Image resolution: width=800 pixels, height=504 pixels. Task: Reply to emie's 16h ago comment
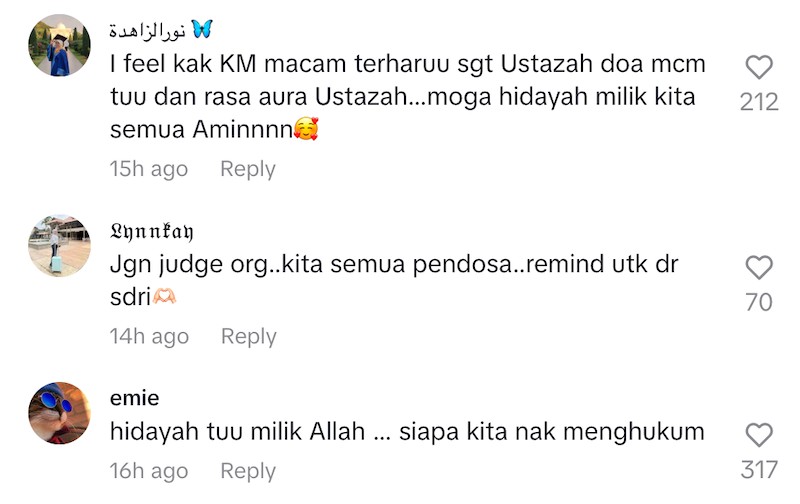click(248, 471)
